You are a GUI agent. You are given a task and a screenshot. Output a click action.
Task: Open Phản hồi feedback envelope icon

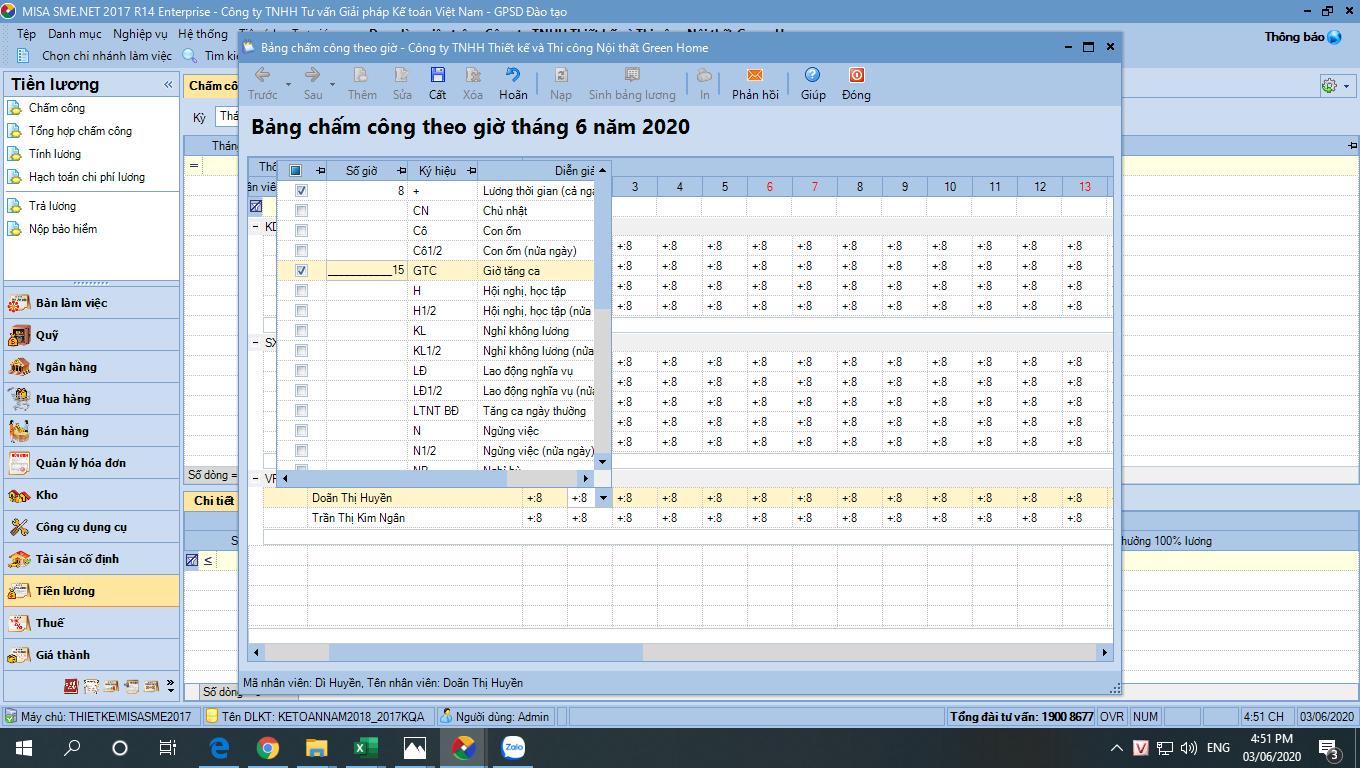755,76
